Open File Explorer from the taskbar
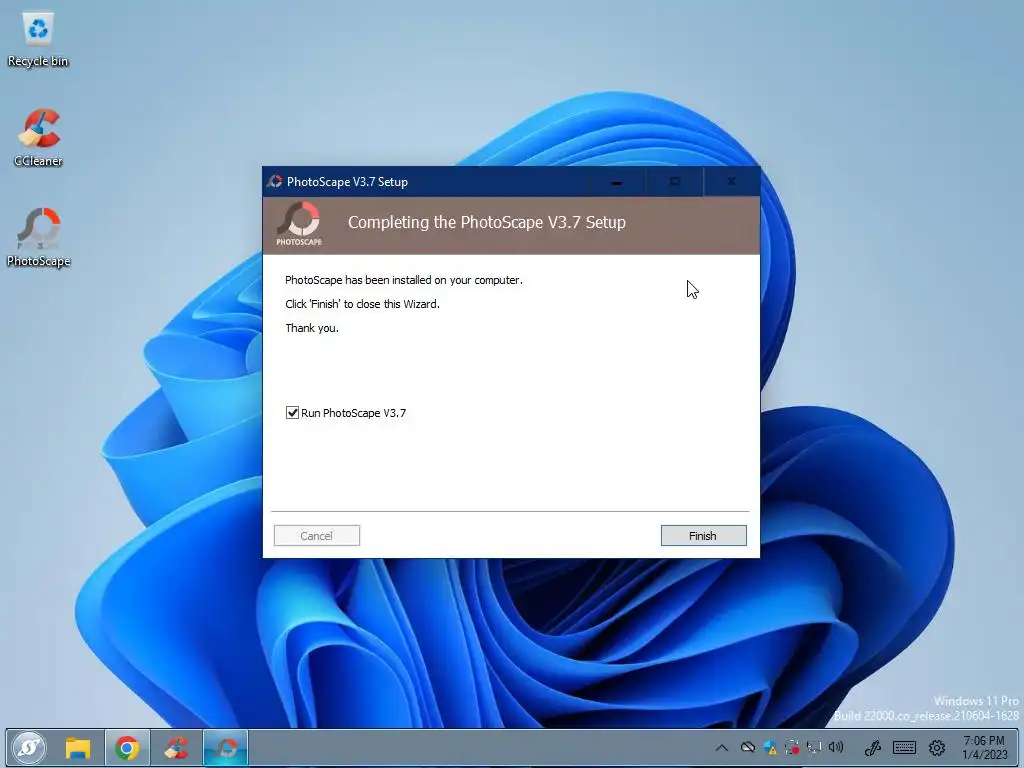The width and height of the screenshot is (1024, 768). (78, 747)
